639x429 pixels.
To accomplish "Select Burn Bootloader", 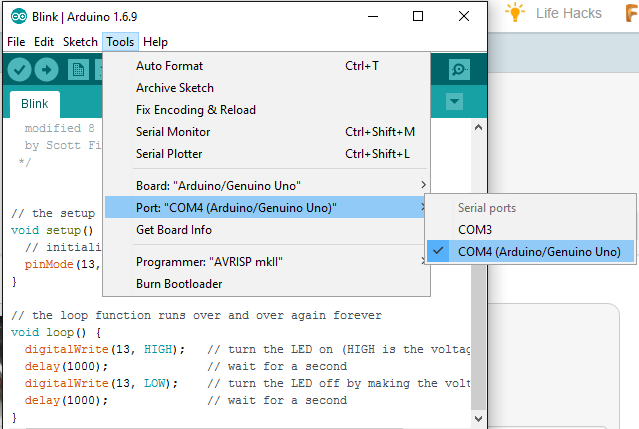I will pos(267,284).
